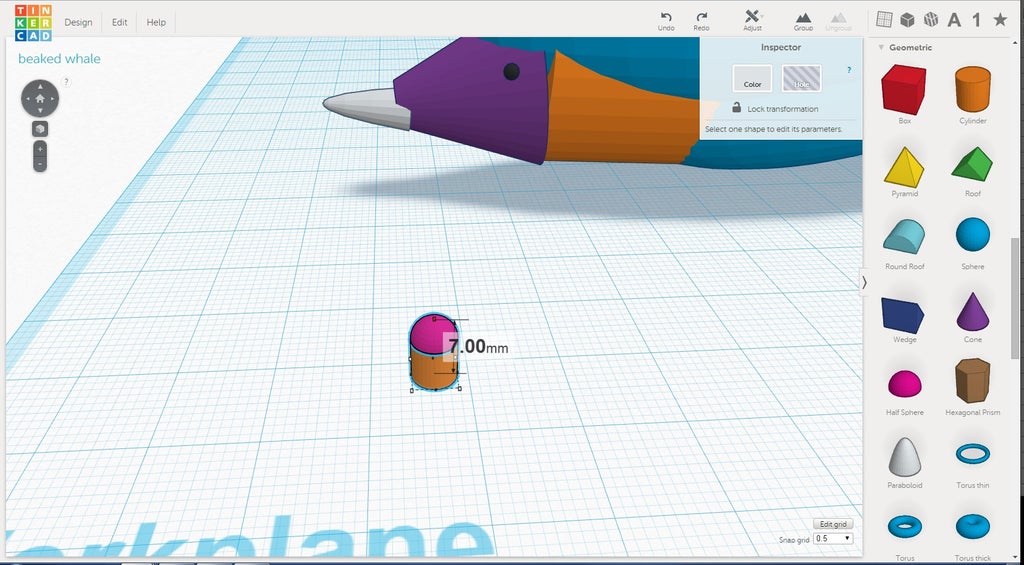Pick the purple Cone shape

(973, 311)
